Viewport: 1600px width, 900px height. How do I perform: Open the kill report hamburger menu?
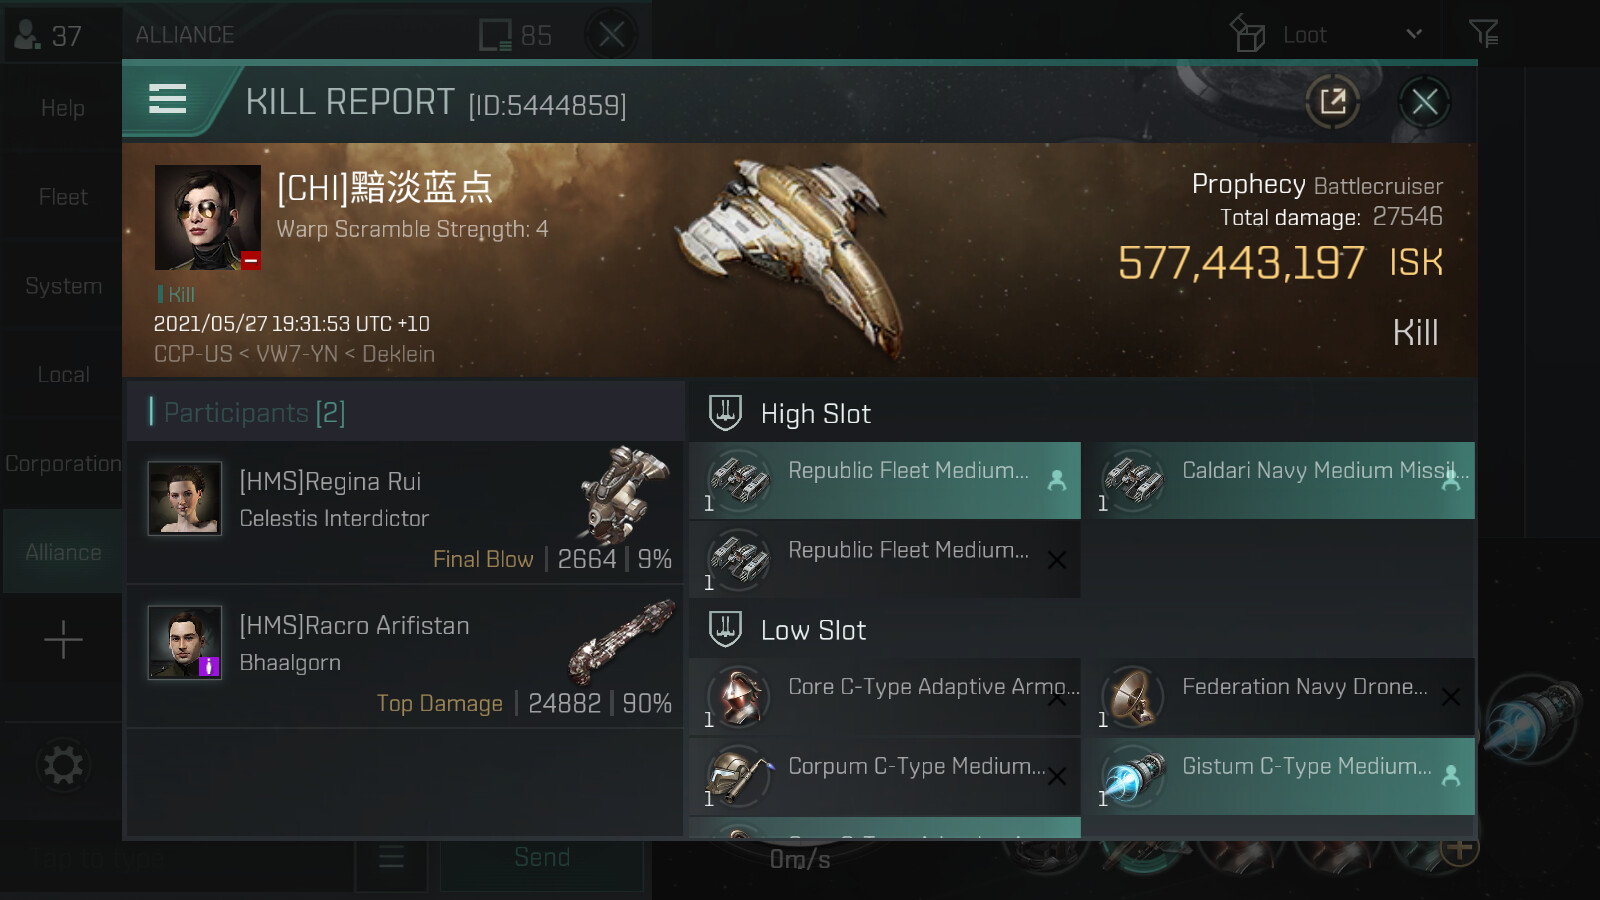click(x=167, y=99)
